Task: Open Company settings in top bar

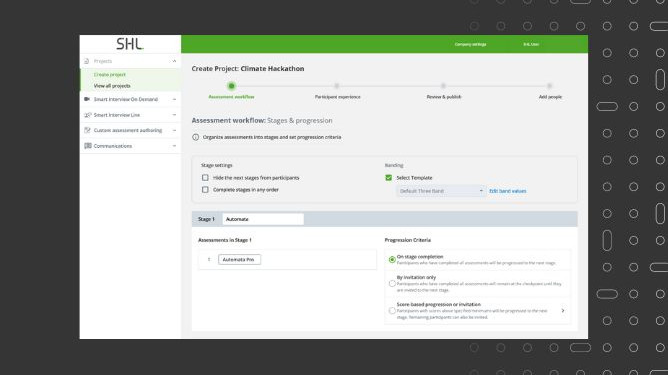Action: click(470, 44)
